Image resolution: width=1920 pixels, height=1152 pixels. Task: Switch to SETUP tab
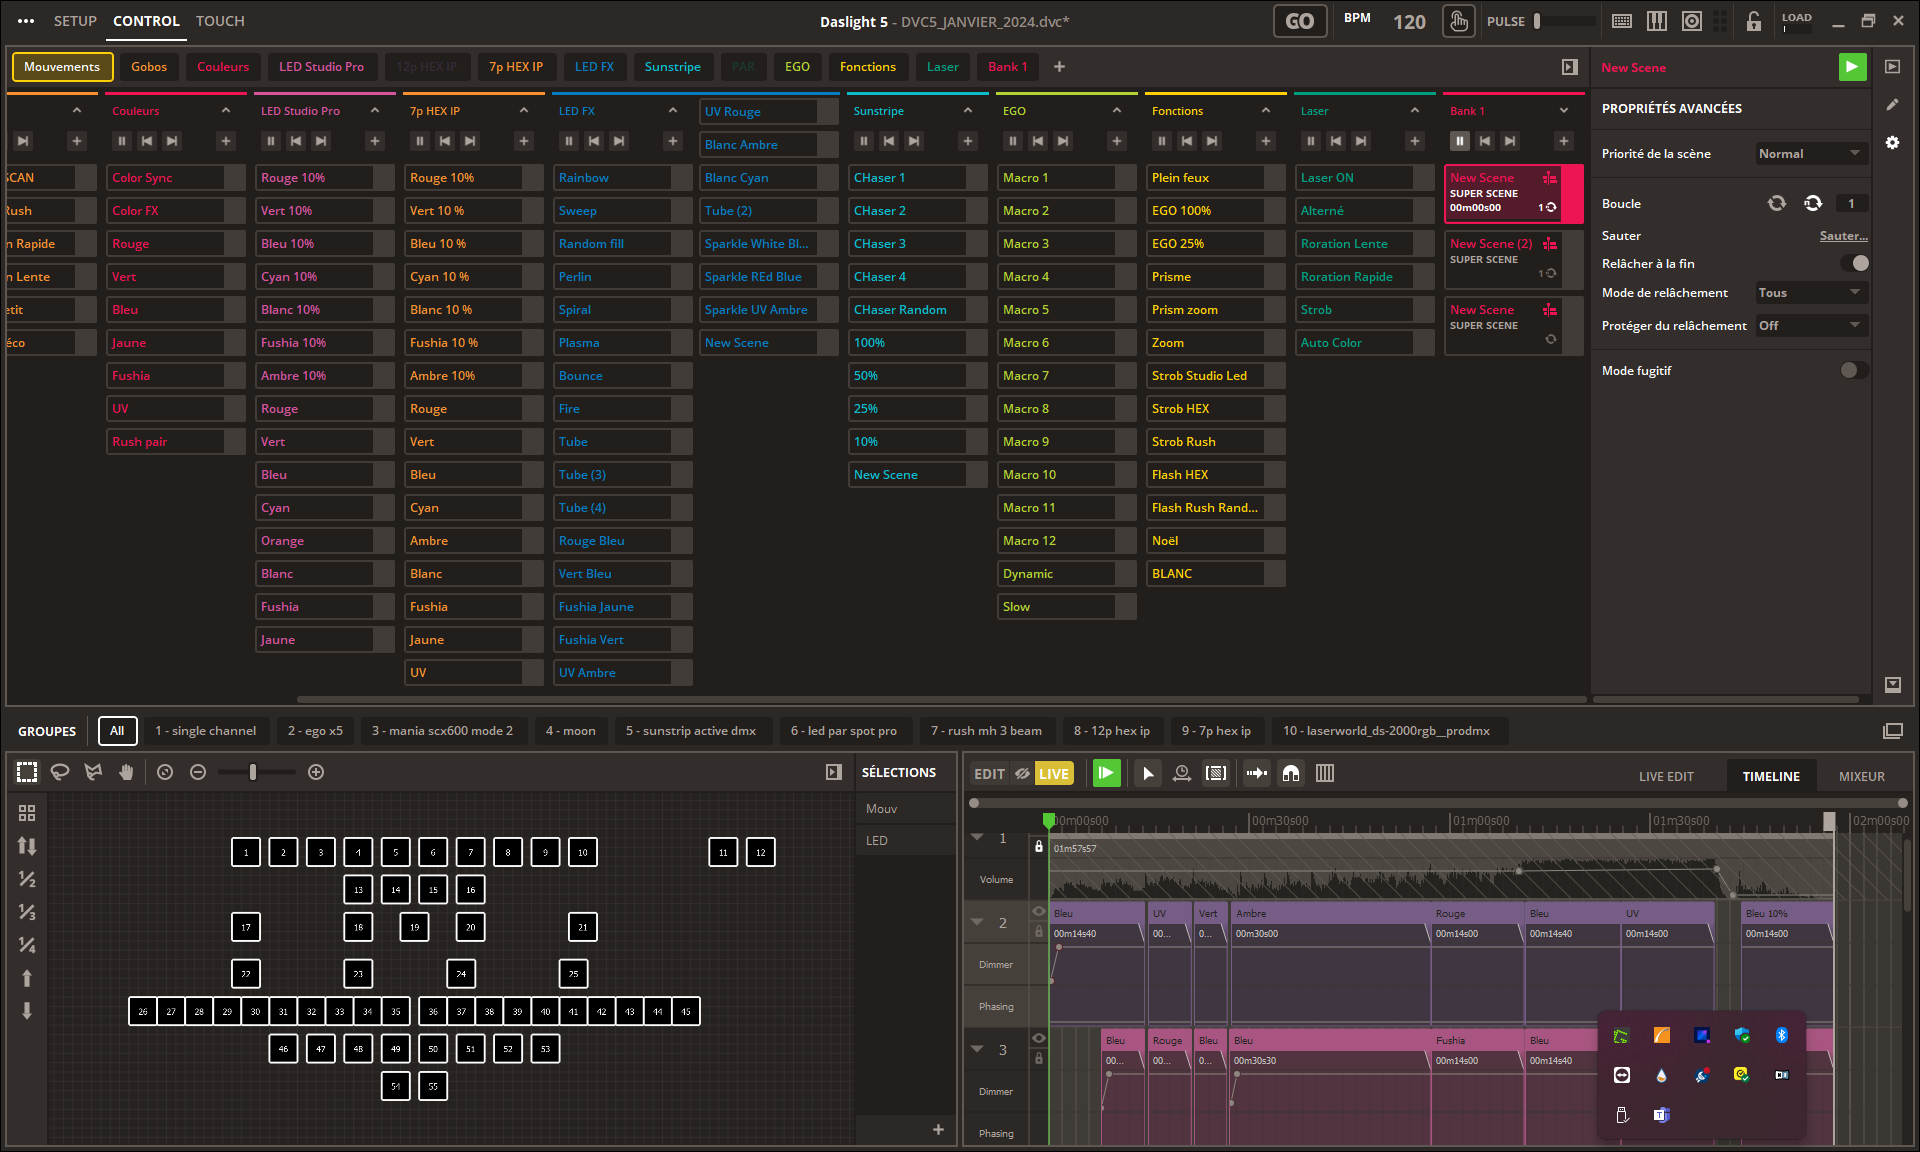(x=75, y=21)
